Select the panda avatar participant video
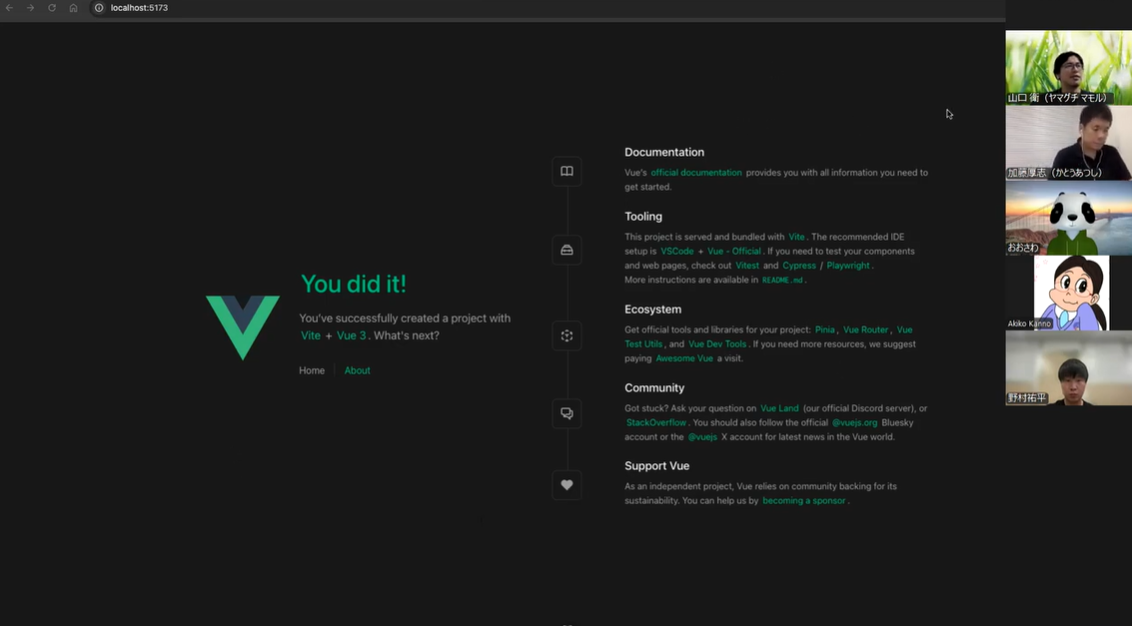The width and height of the screenshot is (1132, 626). point(1068,218)
